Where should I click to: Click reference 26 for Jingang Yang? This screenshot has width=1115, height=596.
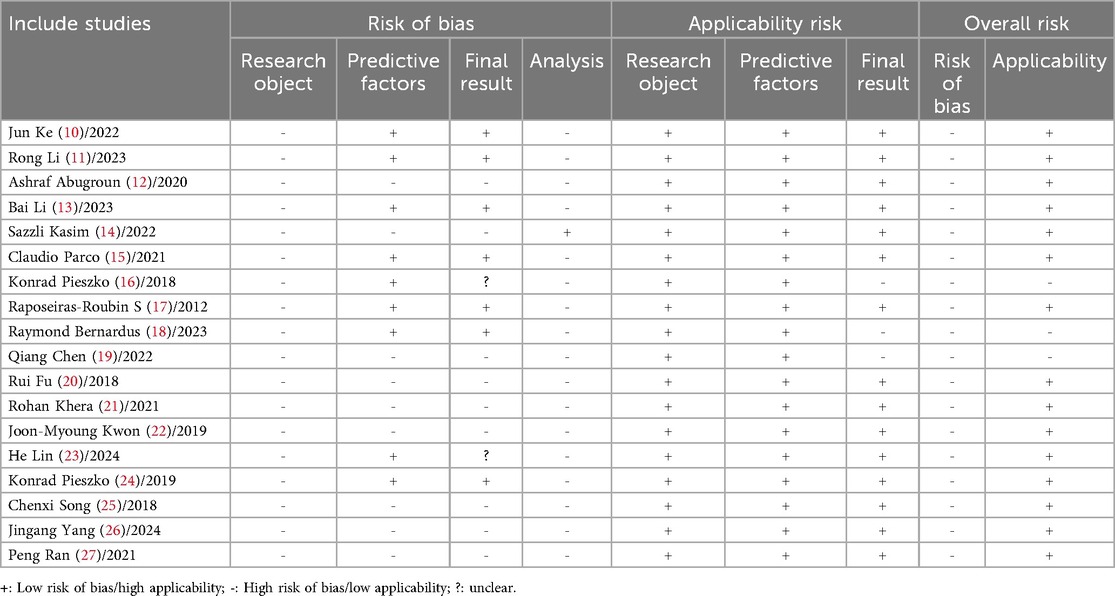(112, 531)
